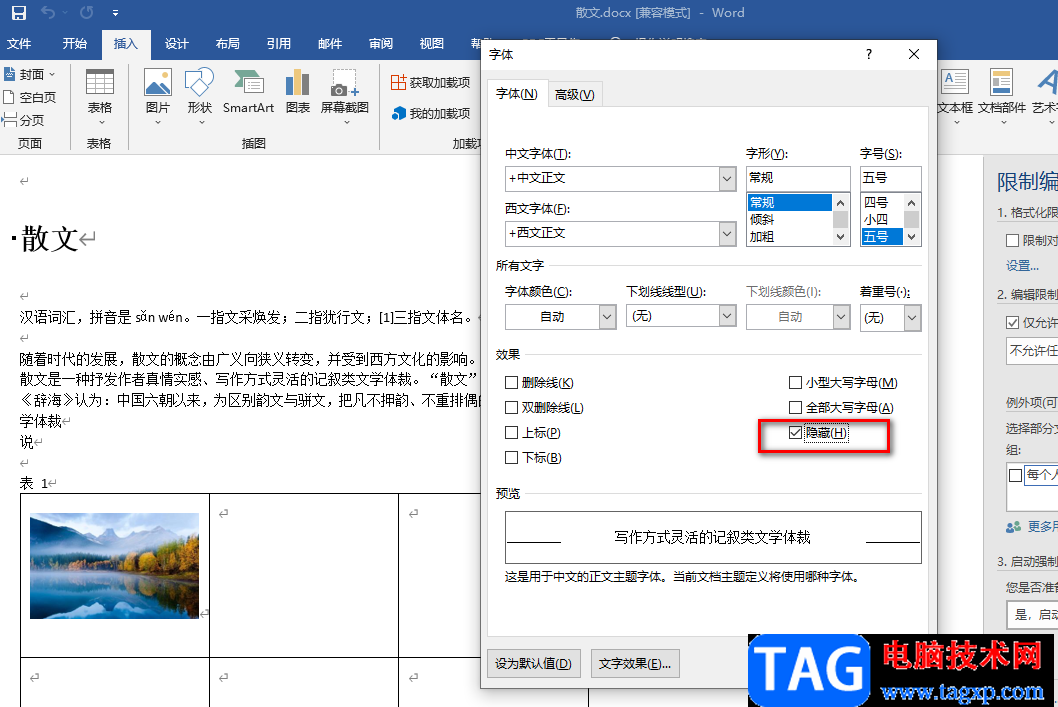The width and height of the screenshot is (1058, 707).
Task: Switch to the Layout (布局) tab
Action: [227, 44]
